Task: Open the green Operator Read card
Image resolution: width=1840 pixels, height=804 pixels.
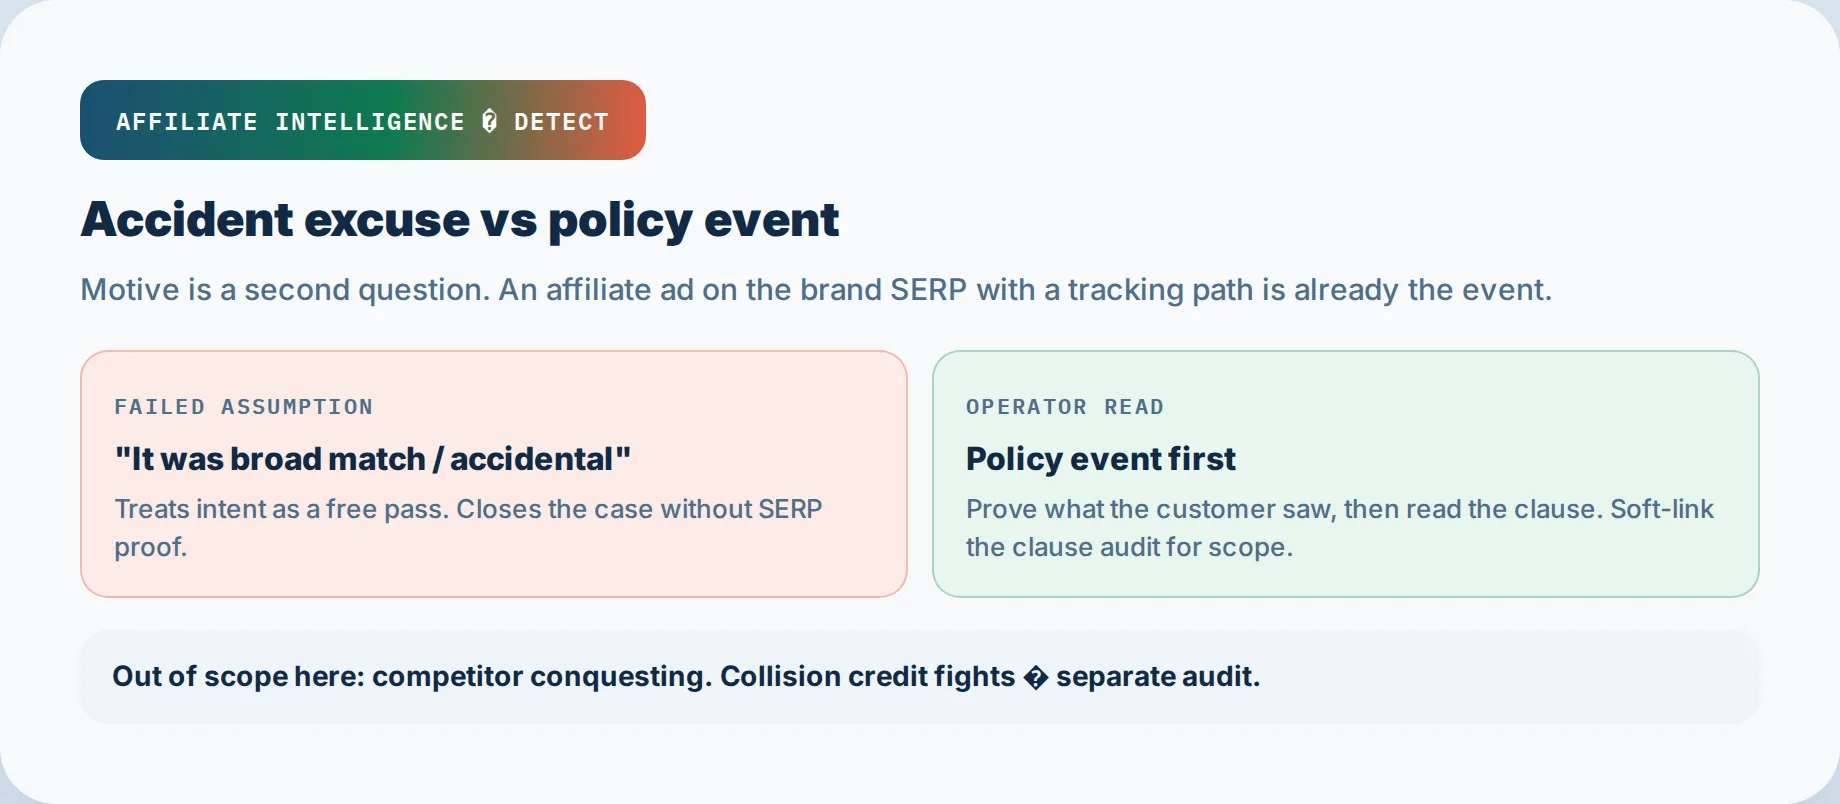Action: pos(1346,474)
